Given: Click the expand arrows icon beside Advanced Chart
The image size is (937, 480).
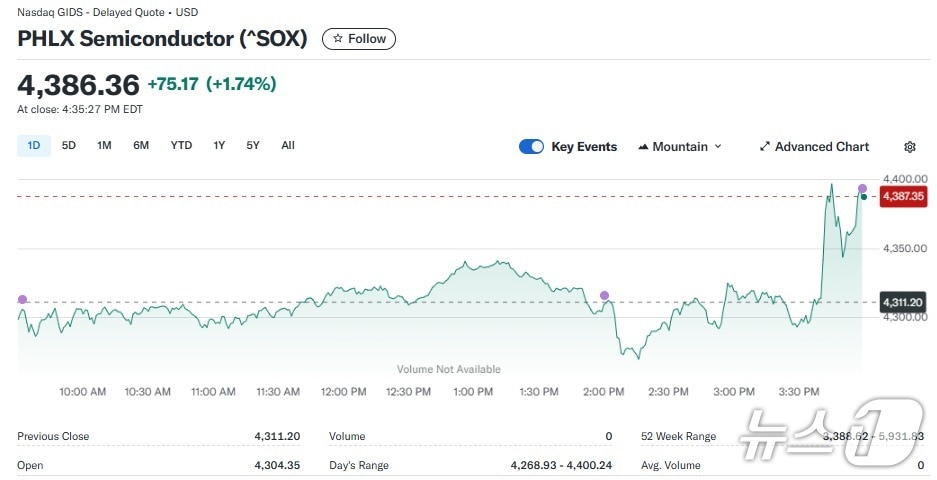Looking at the screenshot, I should pyautogui.click(x=765, y=147).
